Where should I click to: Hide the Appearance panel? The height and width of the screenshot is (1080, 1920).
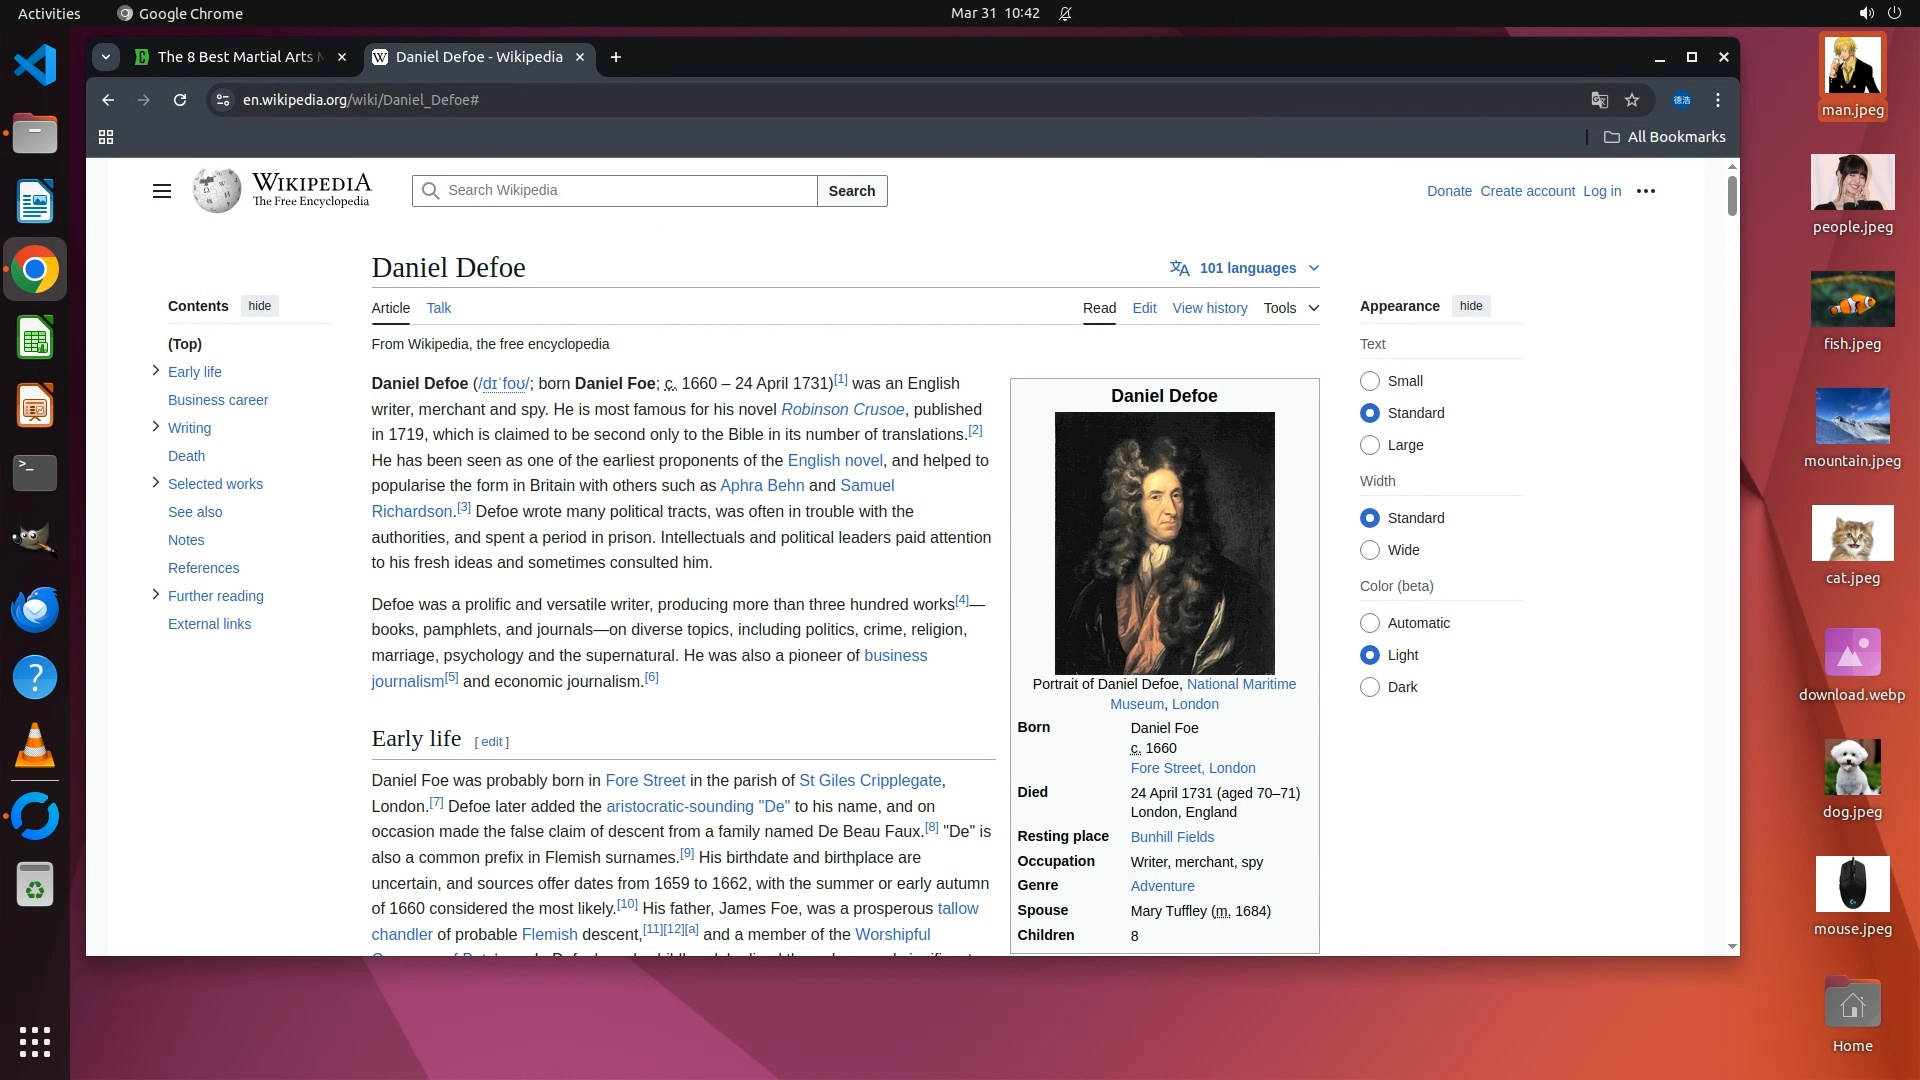(x=1470, y=306)
